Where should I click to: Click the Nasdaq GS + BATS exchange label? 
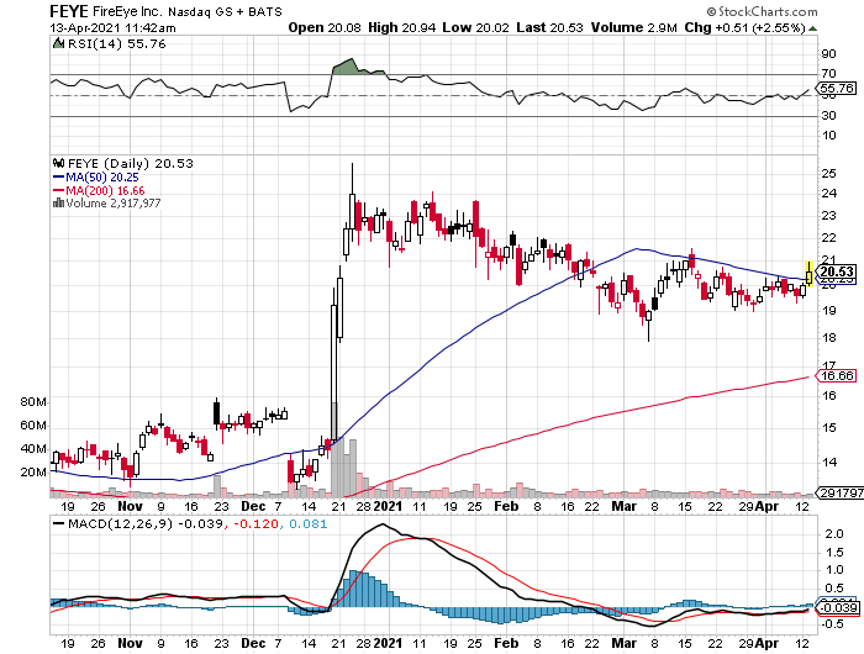coord(225,12)
